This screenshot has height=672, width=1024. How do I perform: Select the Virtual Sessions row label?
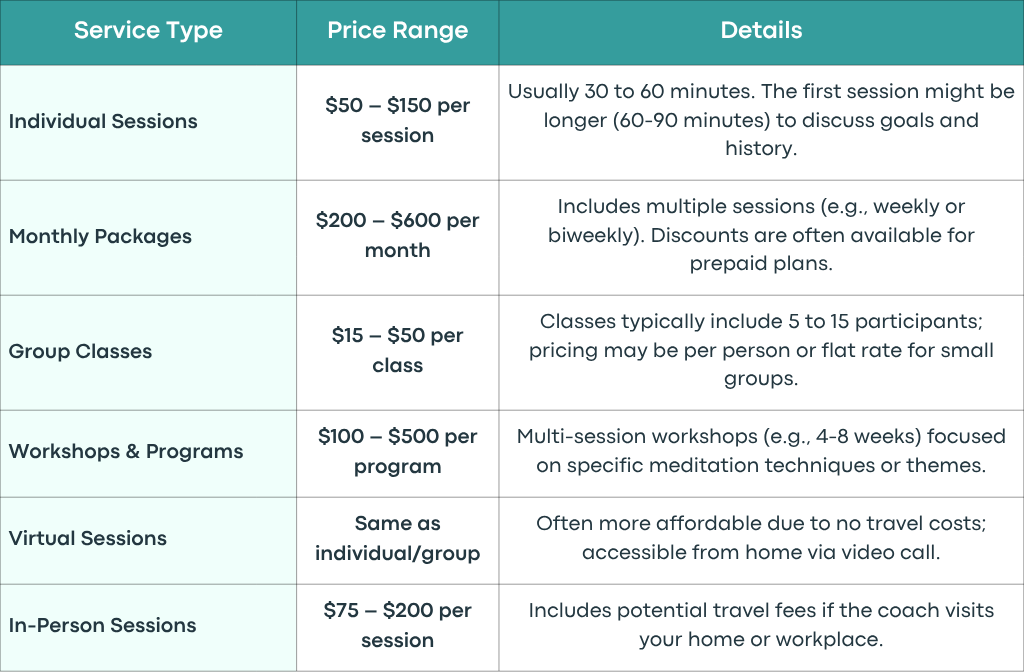pyautogui.click(x=88, y=538)
